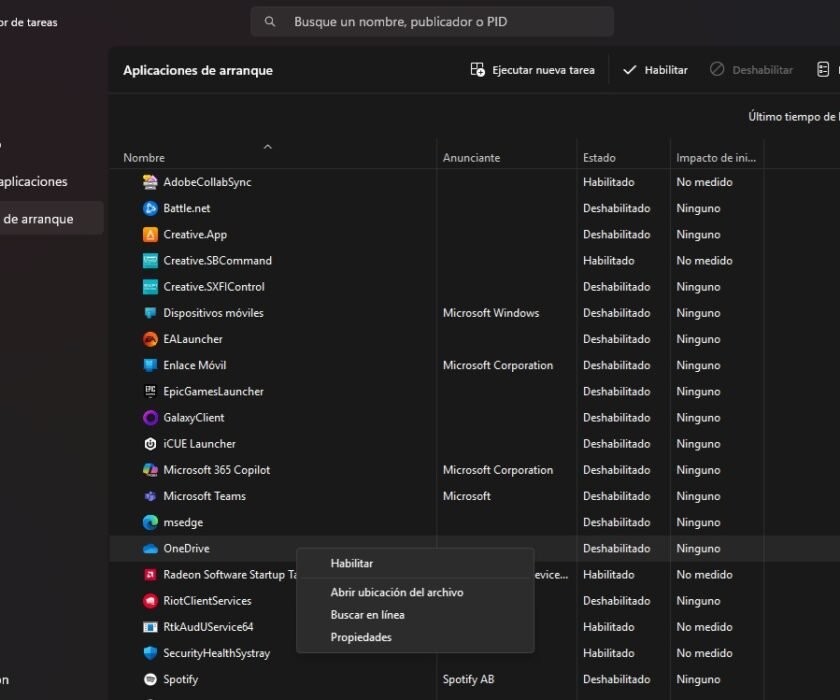
Task: Click the search box for name or PID
Action: 432,21
